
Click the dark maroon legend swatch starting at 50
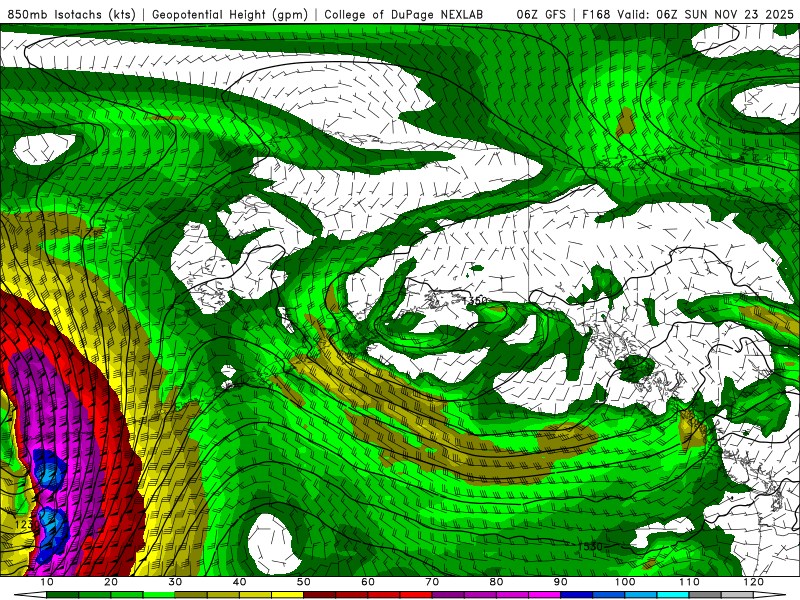319,595
